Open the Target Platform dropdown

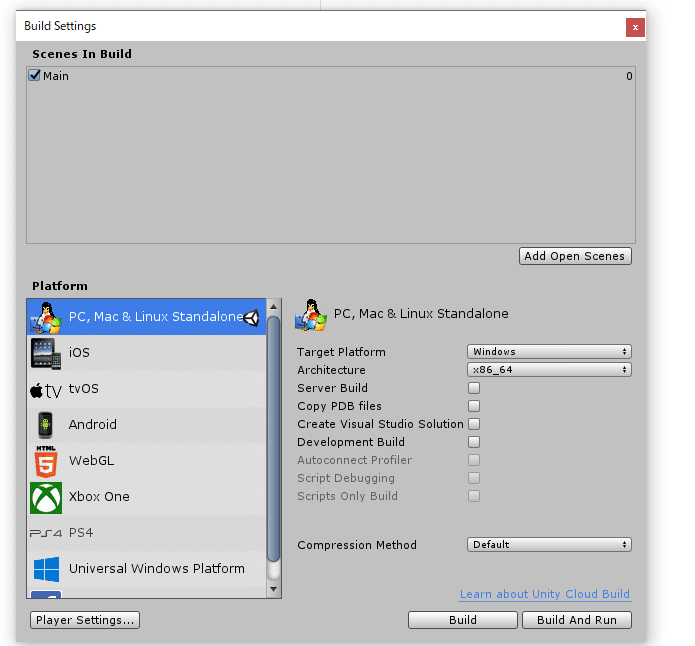pyautogui.click(x=549, y=352)
